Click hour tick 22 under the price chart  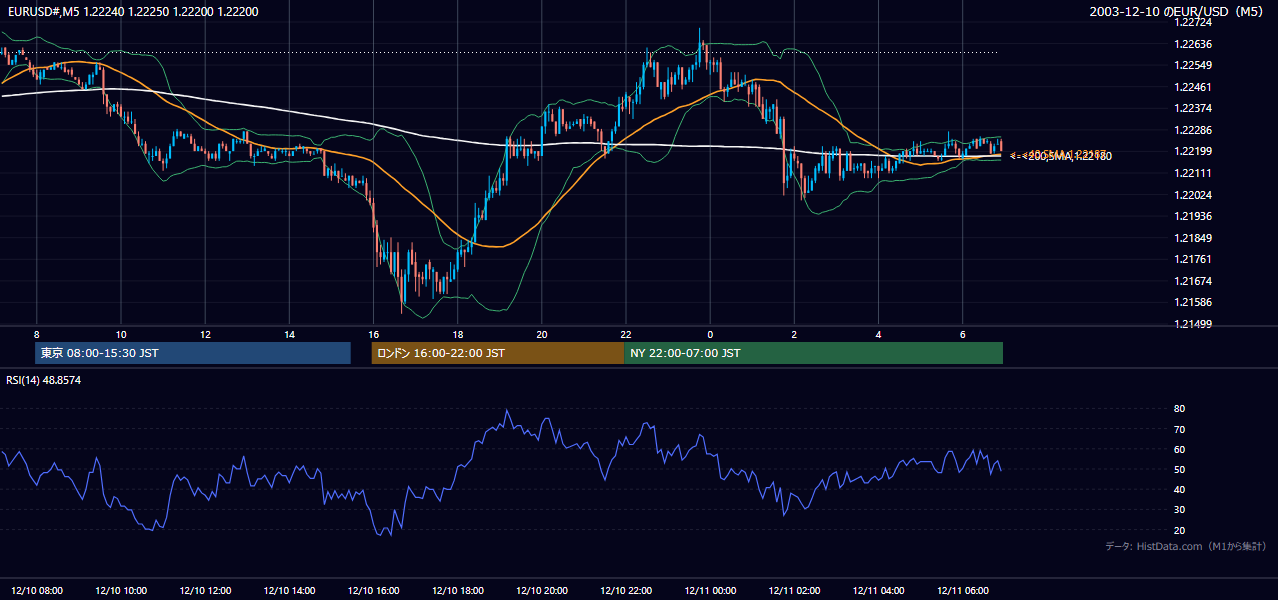click(x=626, y=334)
